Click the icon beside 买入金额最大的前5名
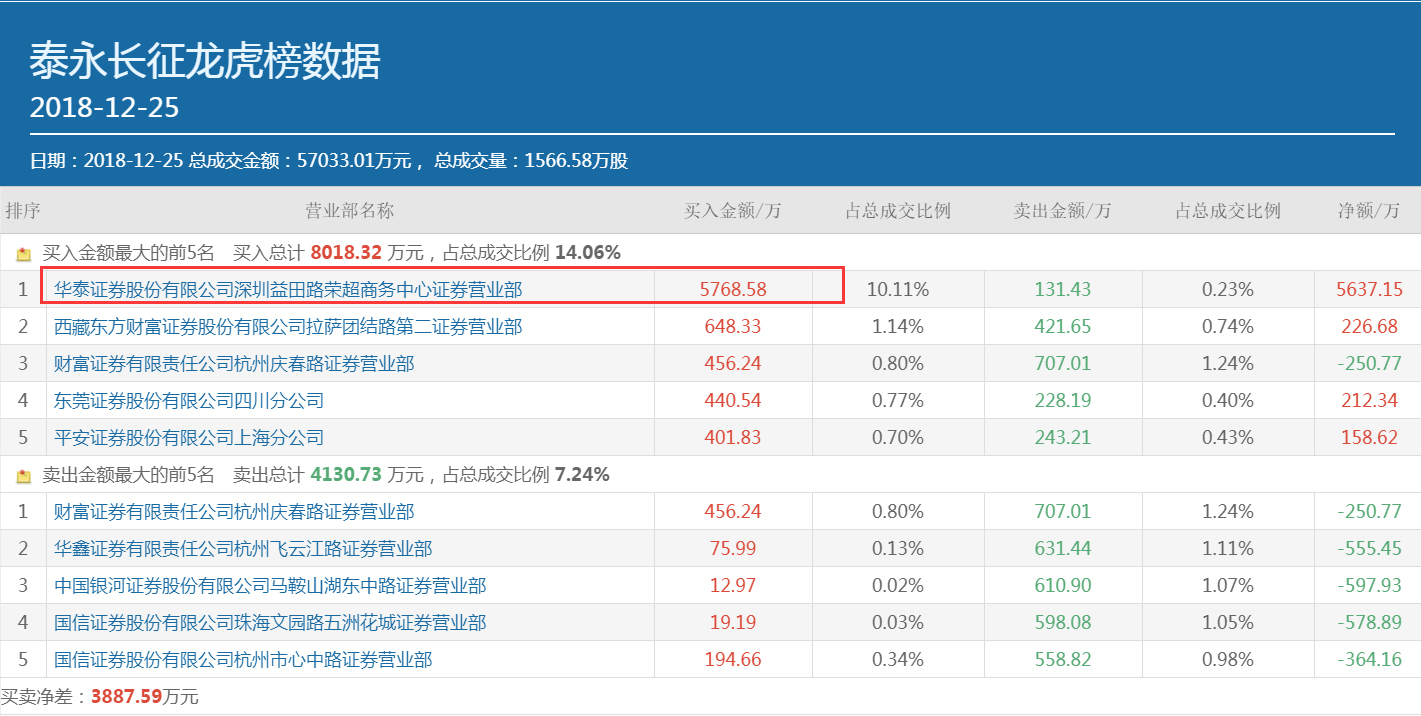This screenshot has height=716, width=1421. click(24, 254)
